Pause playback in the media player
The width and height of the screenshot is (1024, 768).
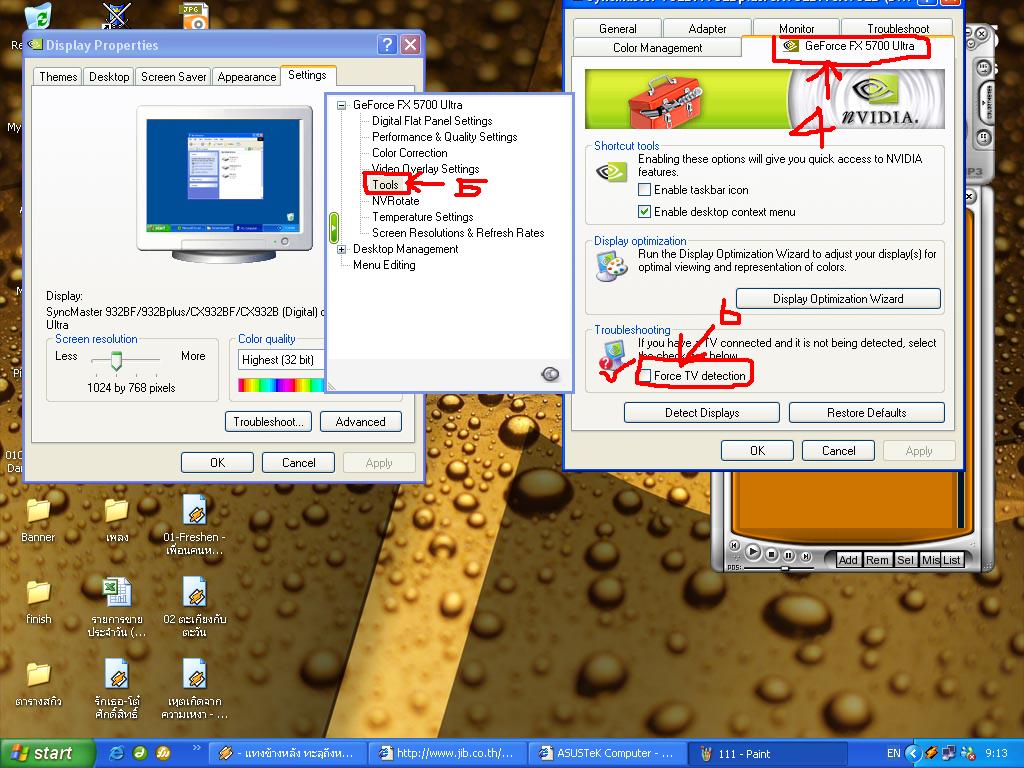(788, 555)
